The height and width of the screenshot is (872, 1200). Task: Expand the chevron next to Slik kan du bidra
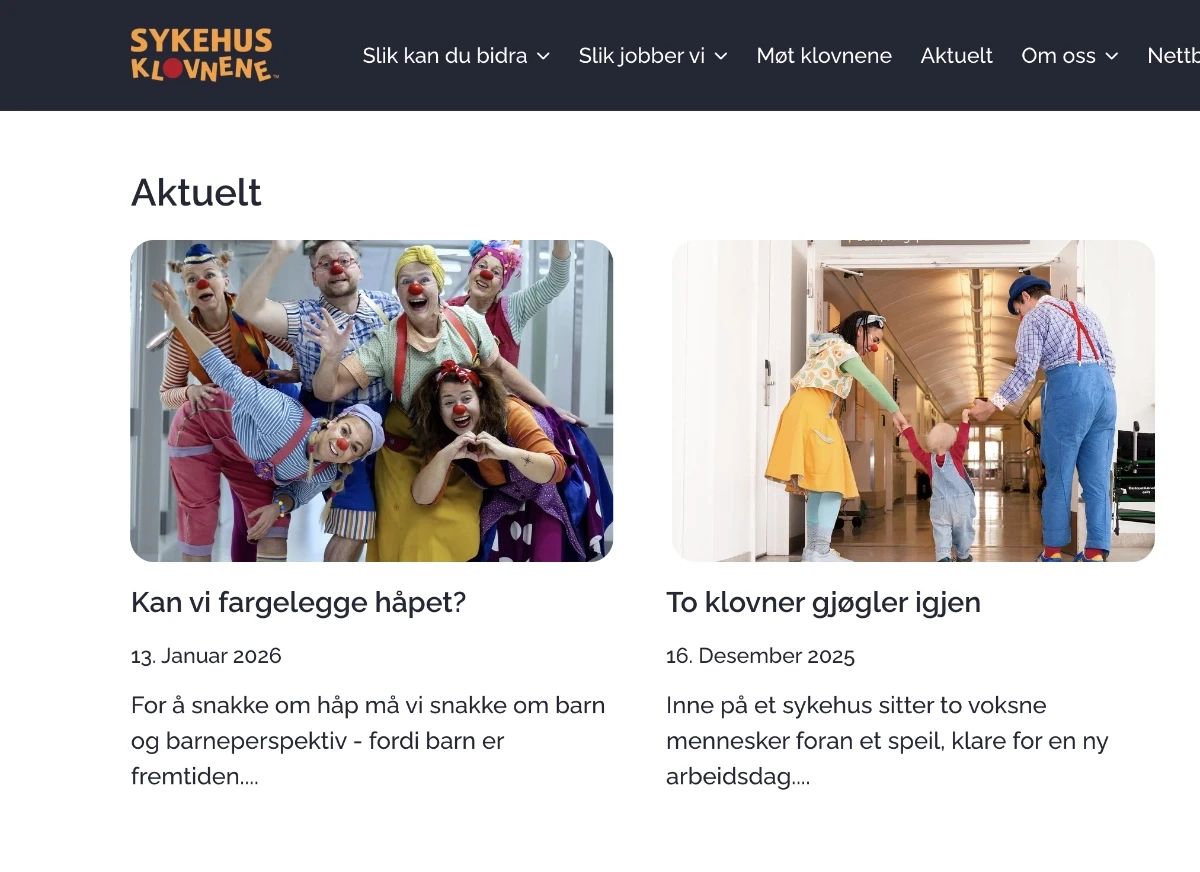click(543, 56)
